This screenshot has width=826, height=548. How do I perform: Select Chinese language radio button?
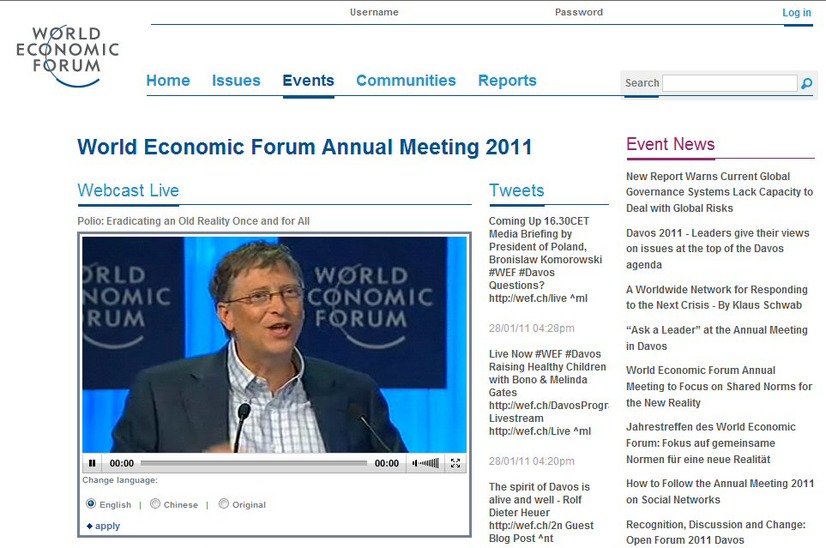pyautogui.click(x=155, y=504)
